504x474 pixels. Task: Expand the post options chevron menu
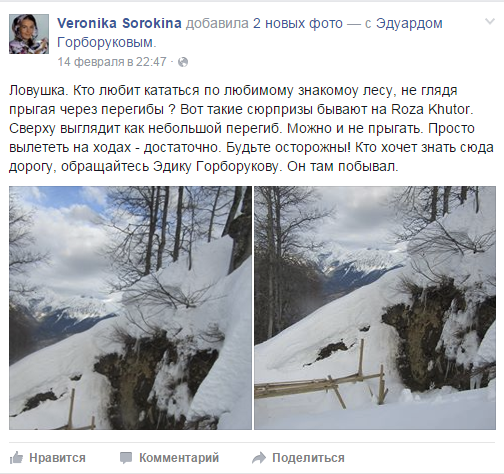point(489,22)
